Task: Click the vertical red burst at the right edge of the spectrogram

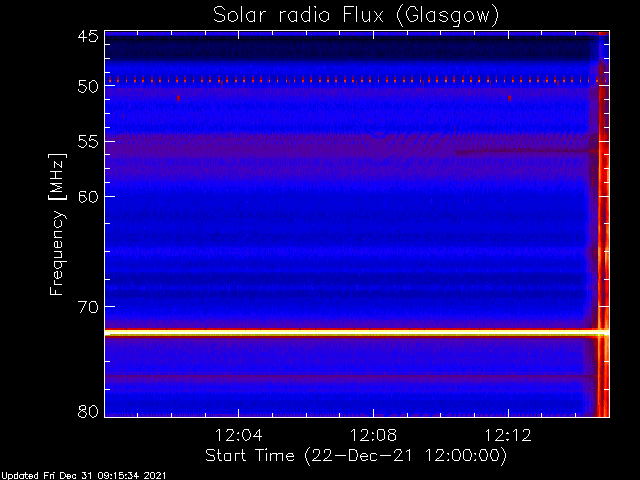Action: (x=603, y=224)
